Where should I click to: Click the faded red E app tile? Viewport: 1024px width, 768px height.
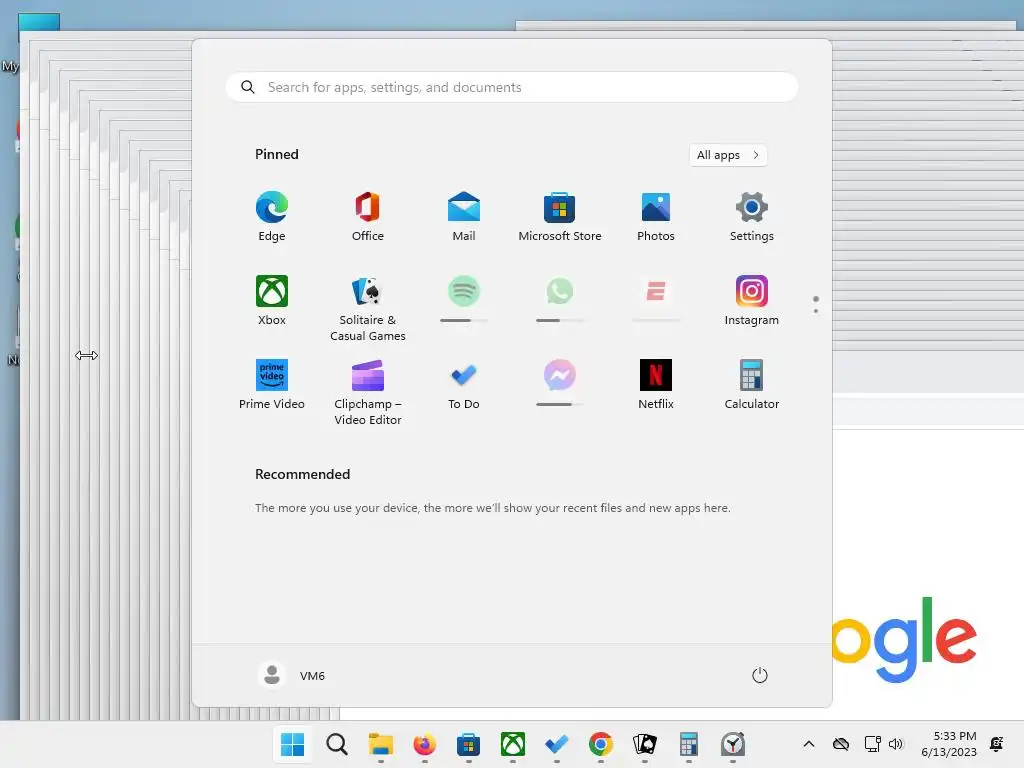coord(656,299)
